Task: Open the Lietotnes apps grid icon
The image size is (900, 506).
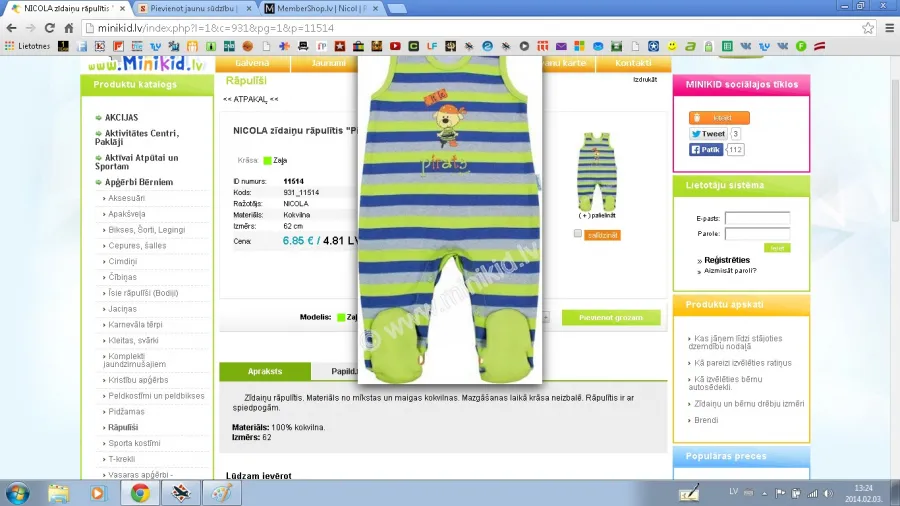Action: (10, 46)
